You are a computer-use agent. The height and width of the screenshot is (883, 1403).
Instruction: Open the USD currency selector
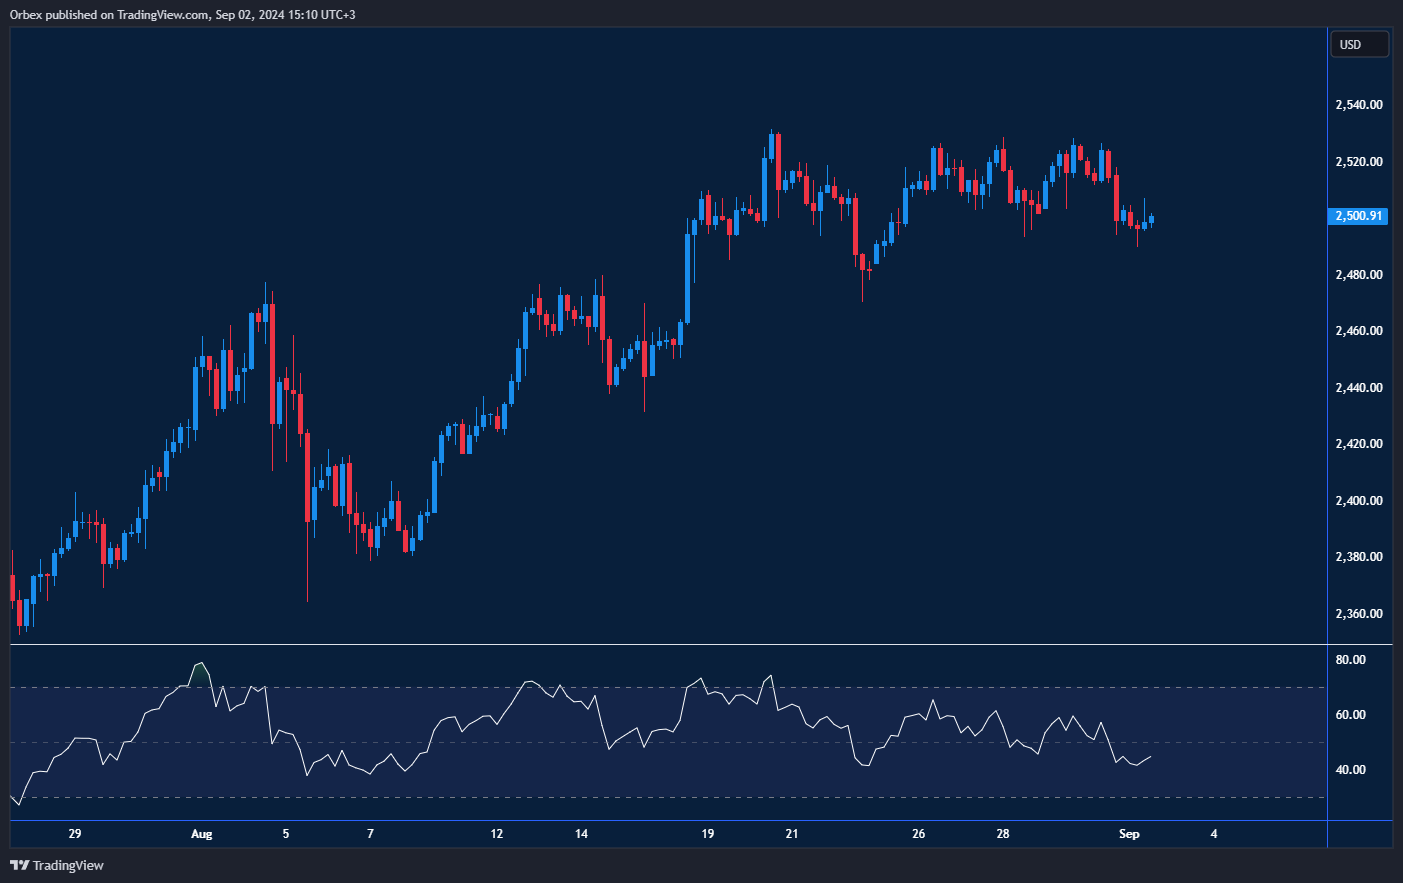1358,45
